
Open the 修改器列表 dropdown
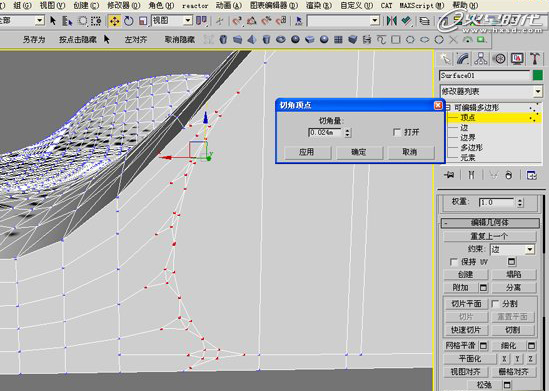point(491,92)
